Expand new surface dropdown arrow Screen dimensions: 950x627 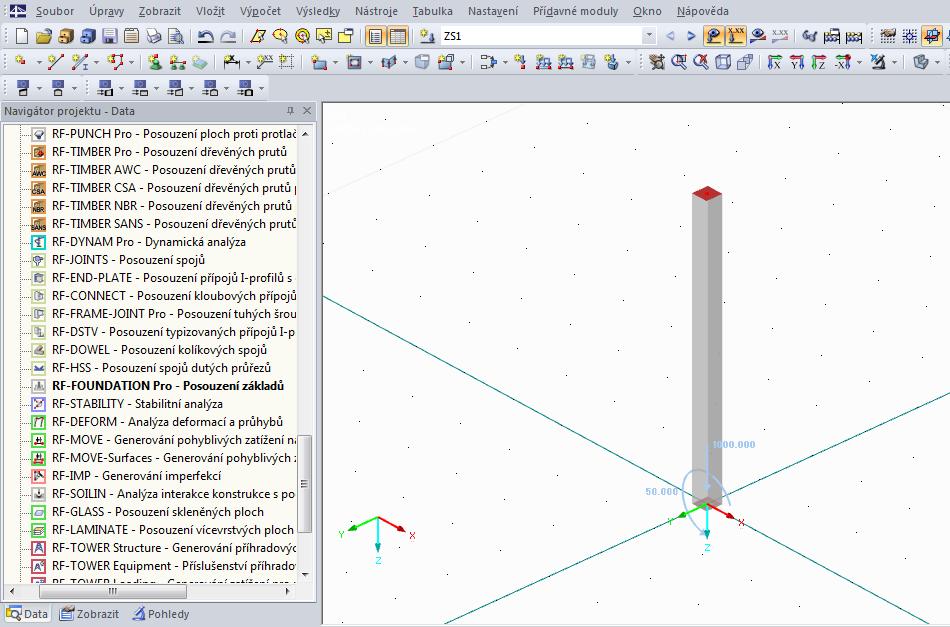pos(335,62)
